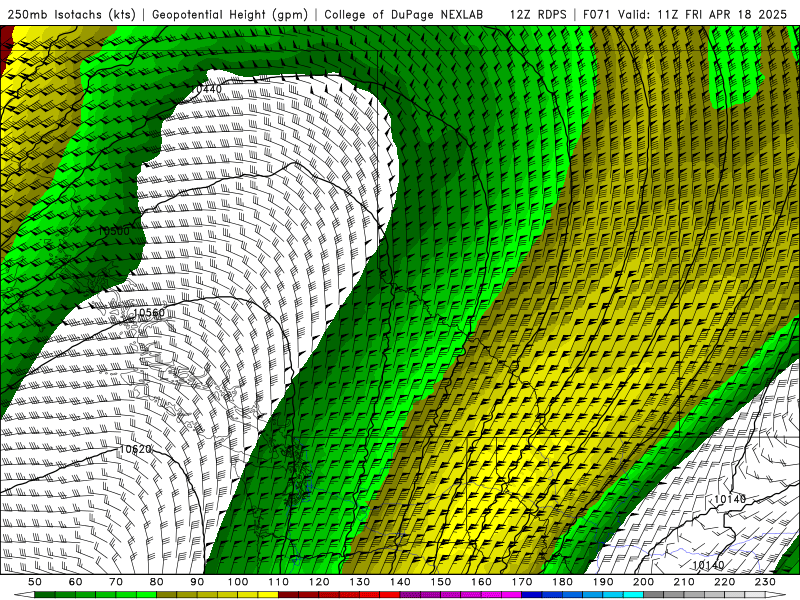The width and height of the screenshot is (800, 600).
Task: Select legend value 100 on the color scale
Action: click(238, 582)
